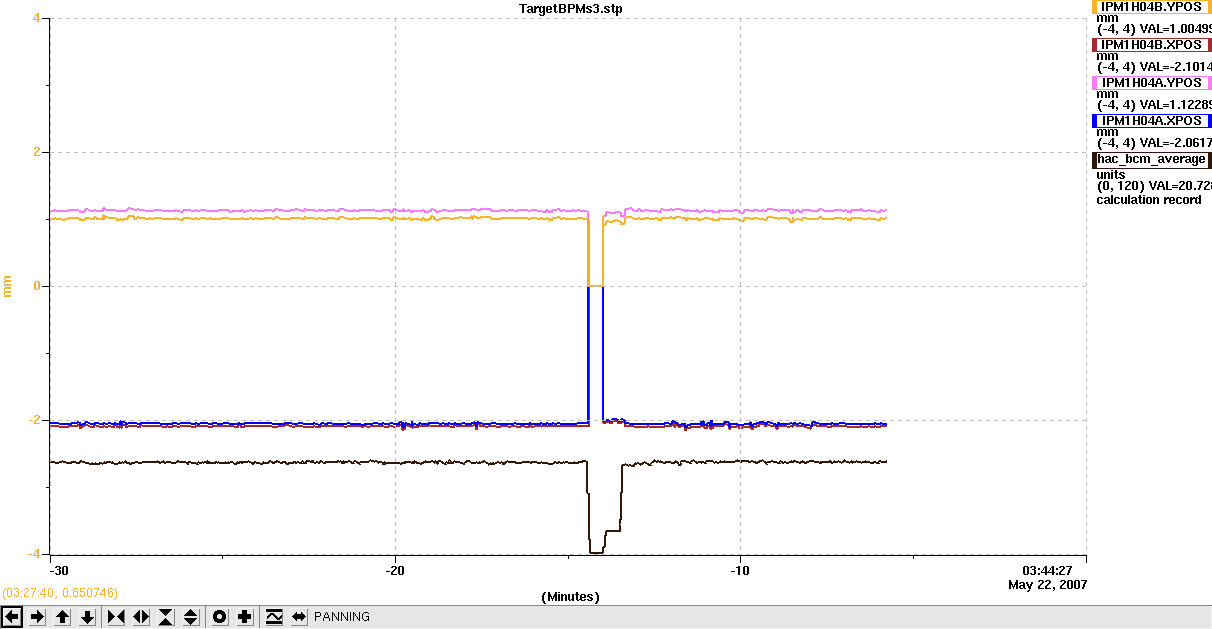Click the horizontal expand zoom icon
The image size is (1212, 629).
[141, 617]
